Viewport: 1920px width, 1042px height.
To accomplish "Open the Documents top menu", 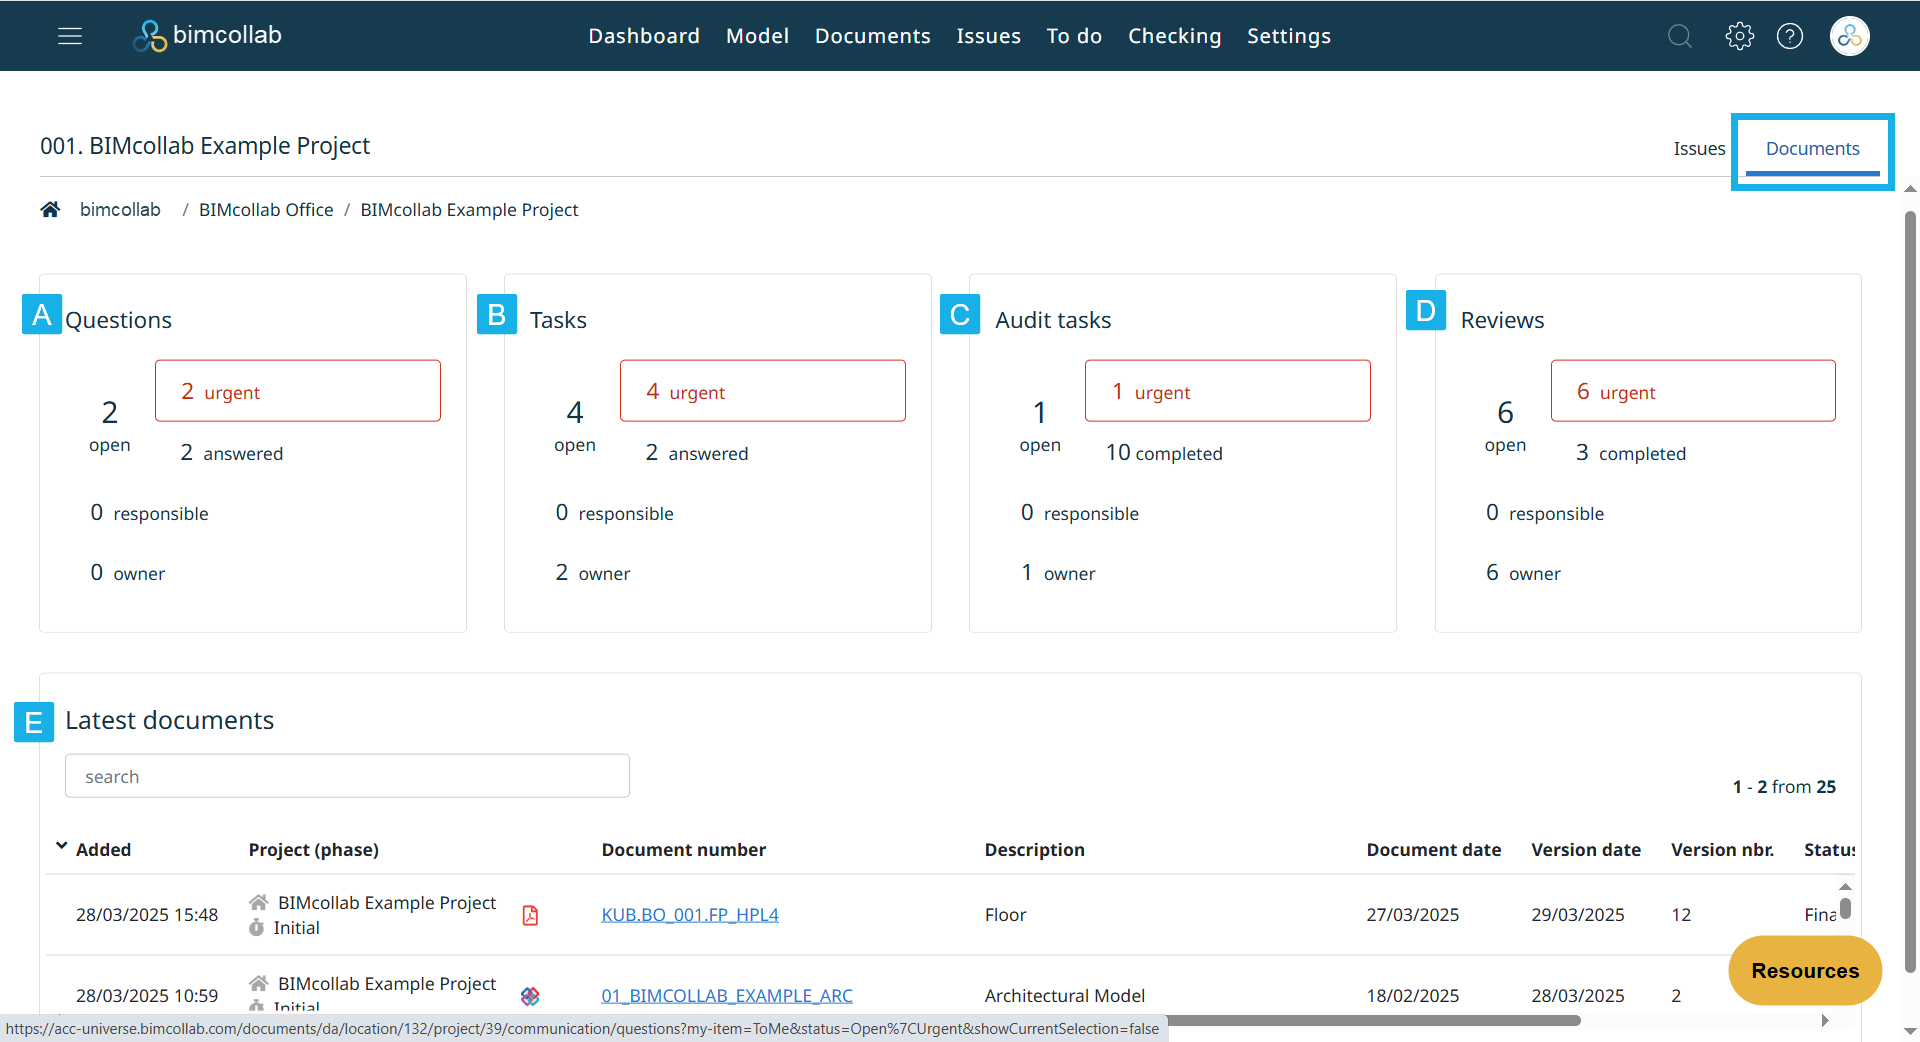I will coord(872,36).
